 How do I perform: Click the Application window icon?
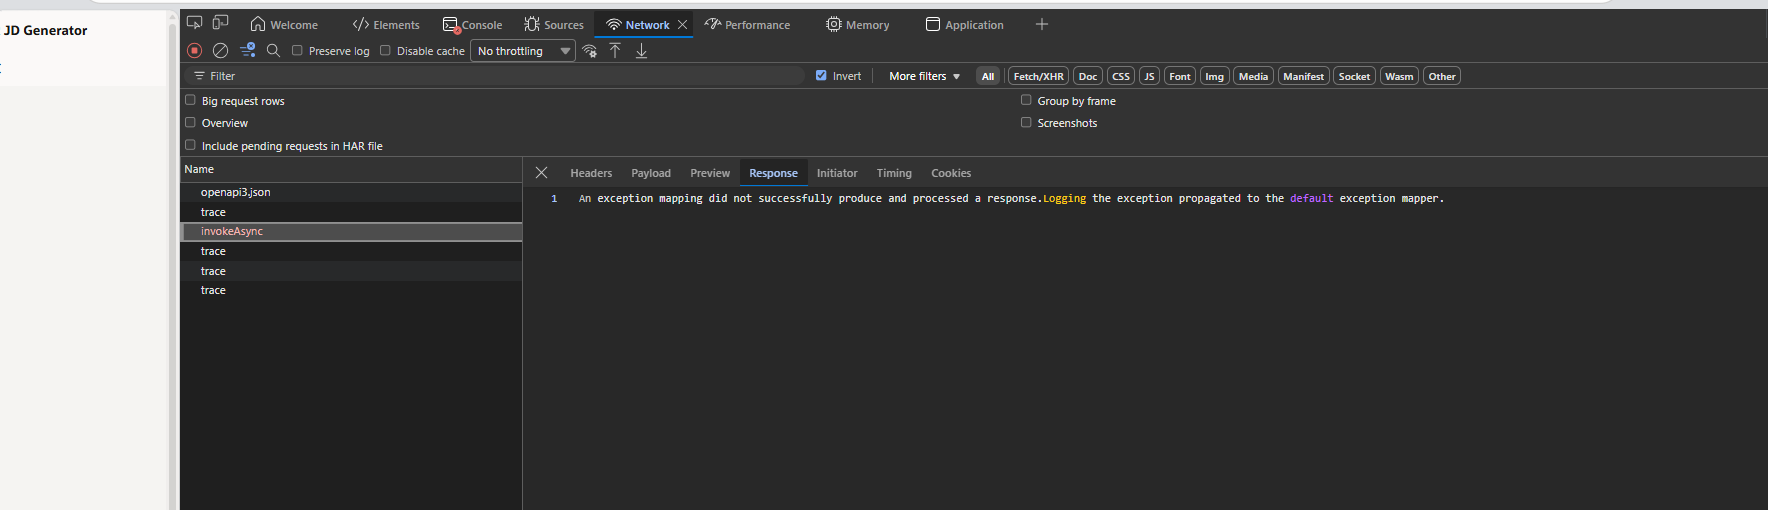pyautogui.click(x=933, y=24)
